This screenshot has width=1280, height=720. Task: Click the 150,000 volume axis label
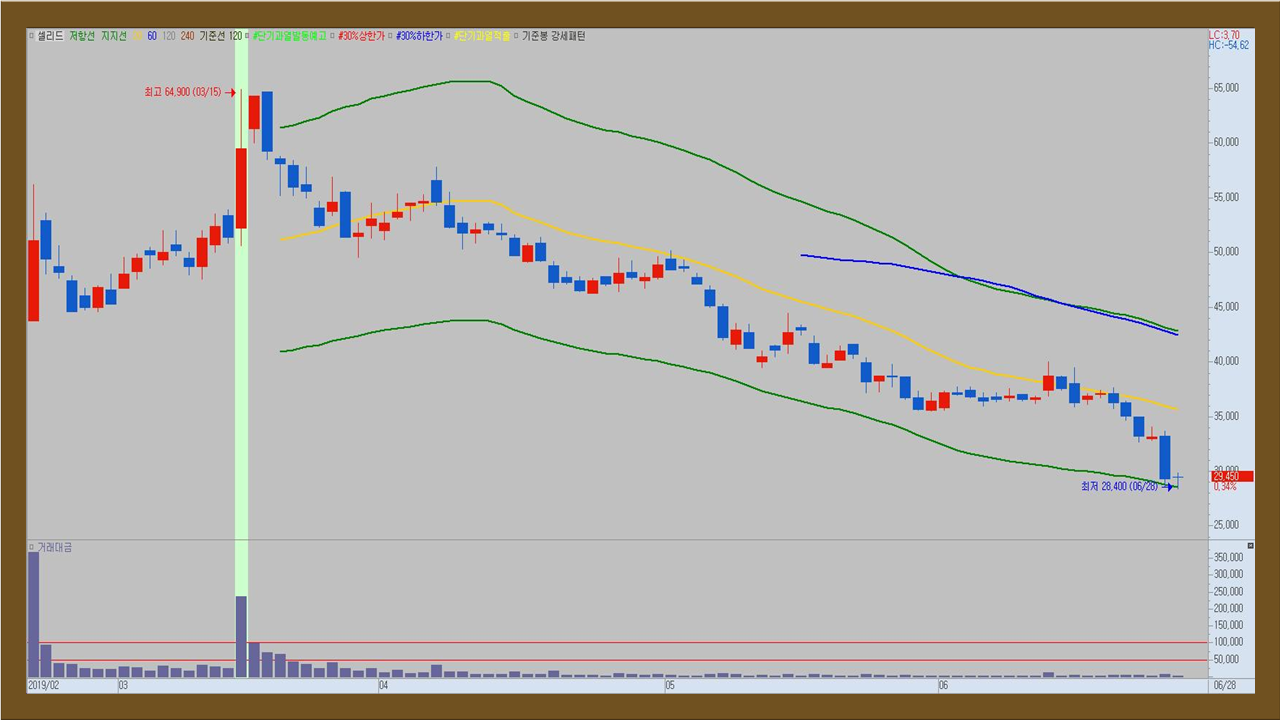(1228, 625)
